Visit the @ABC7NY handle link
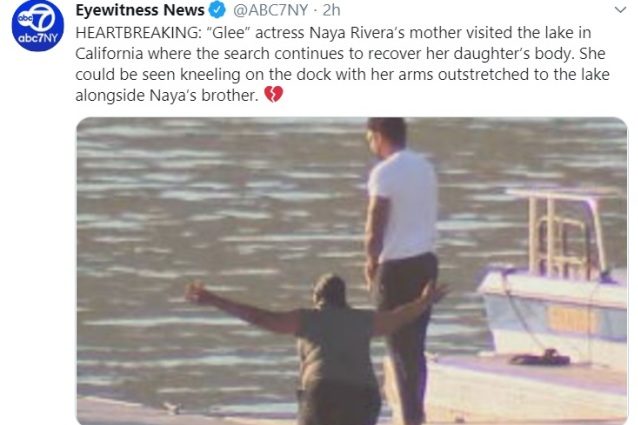The image size is (638, 425). 271,10
